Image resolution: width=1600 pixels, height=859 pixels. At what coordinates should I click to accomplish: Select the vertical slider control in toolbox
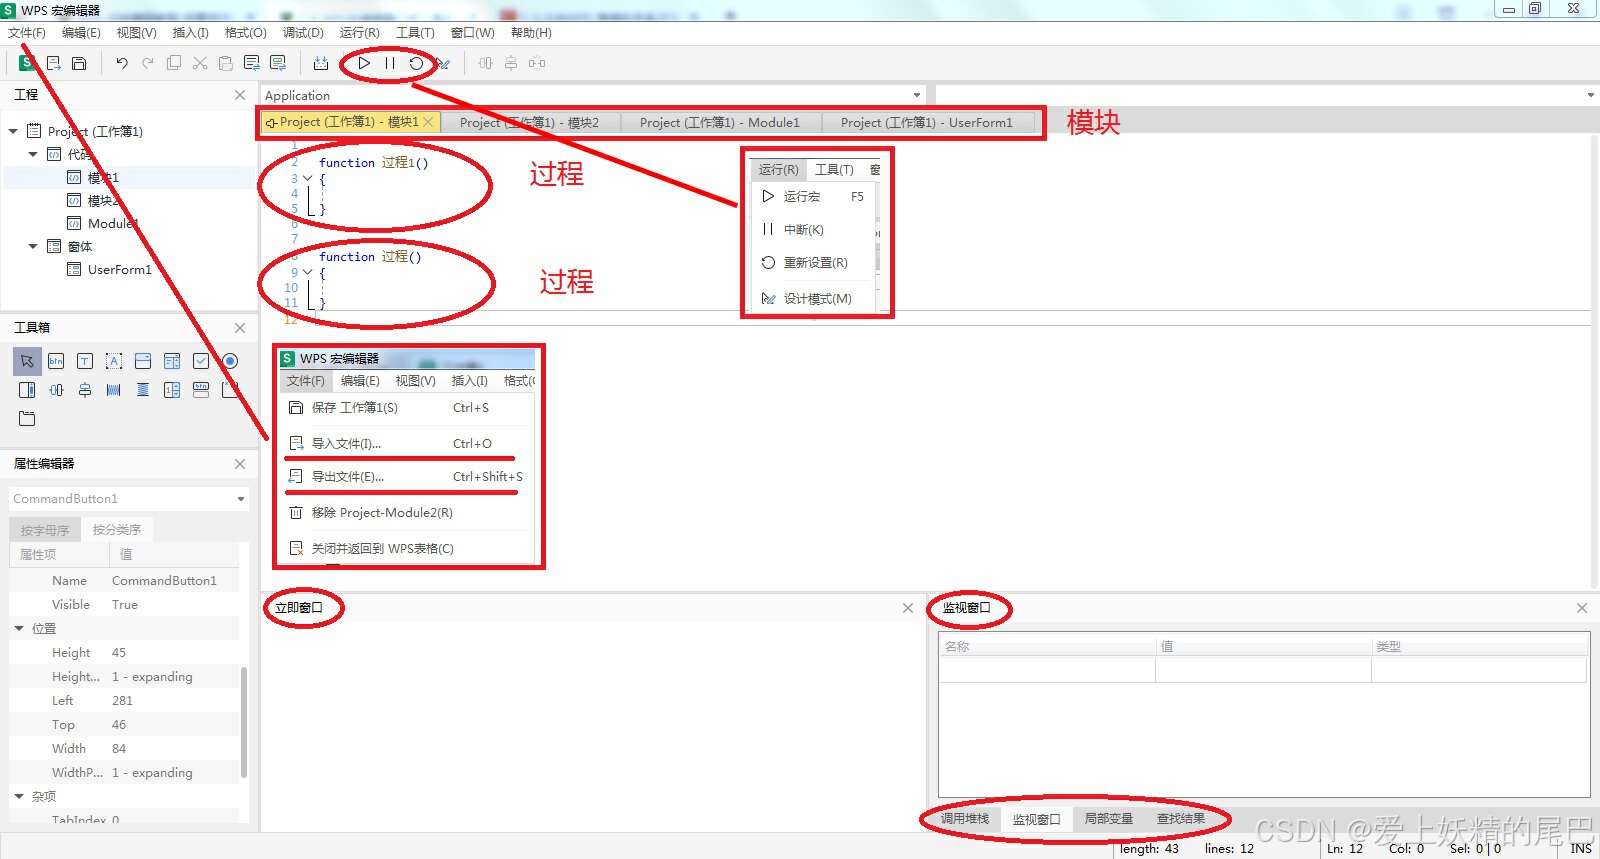point(85,390)
